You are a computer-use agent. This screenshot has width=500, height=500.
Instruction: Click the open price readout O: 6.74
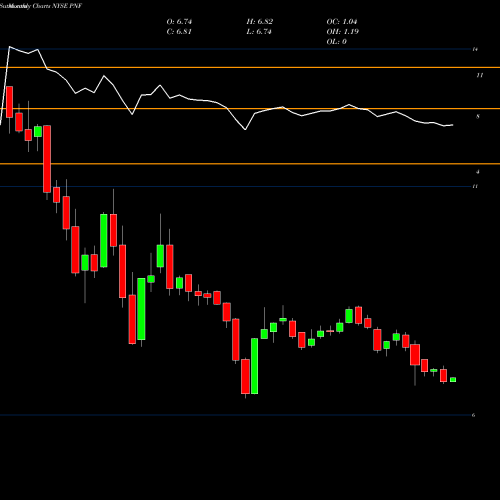[179, 22]
